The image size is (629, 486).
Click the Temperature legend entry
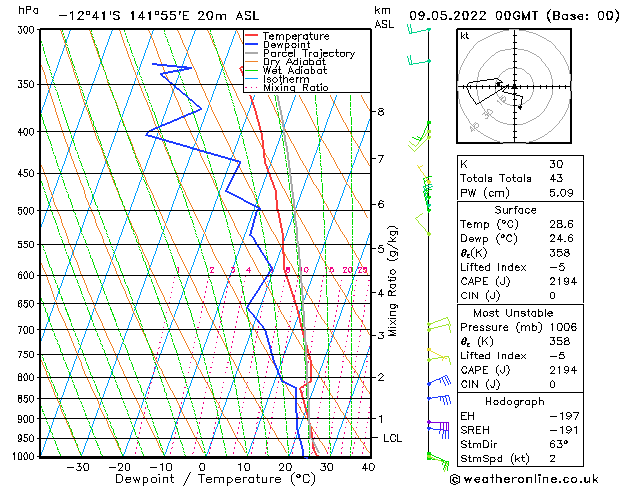296,36
